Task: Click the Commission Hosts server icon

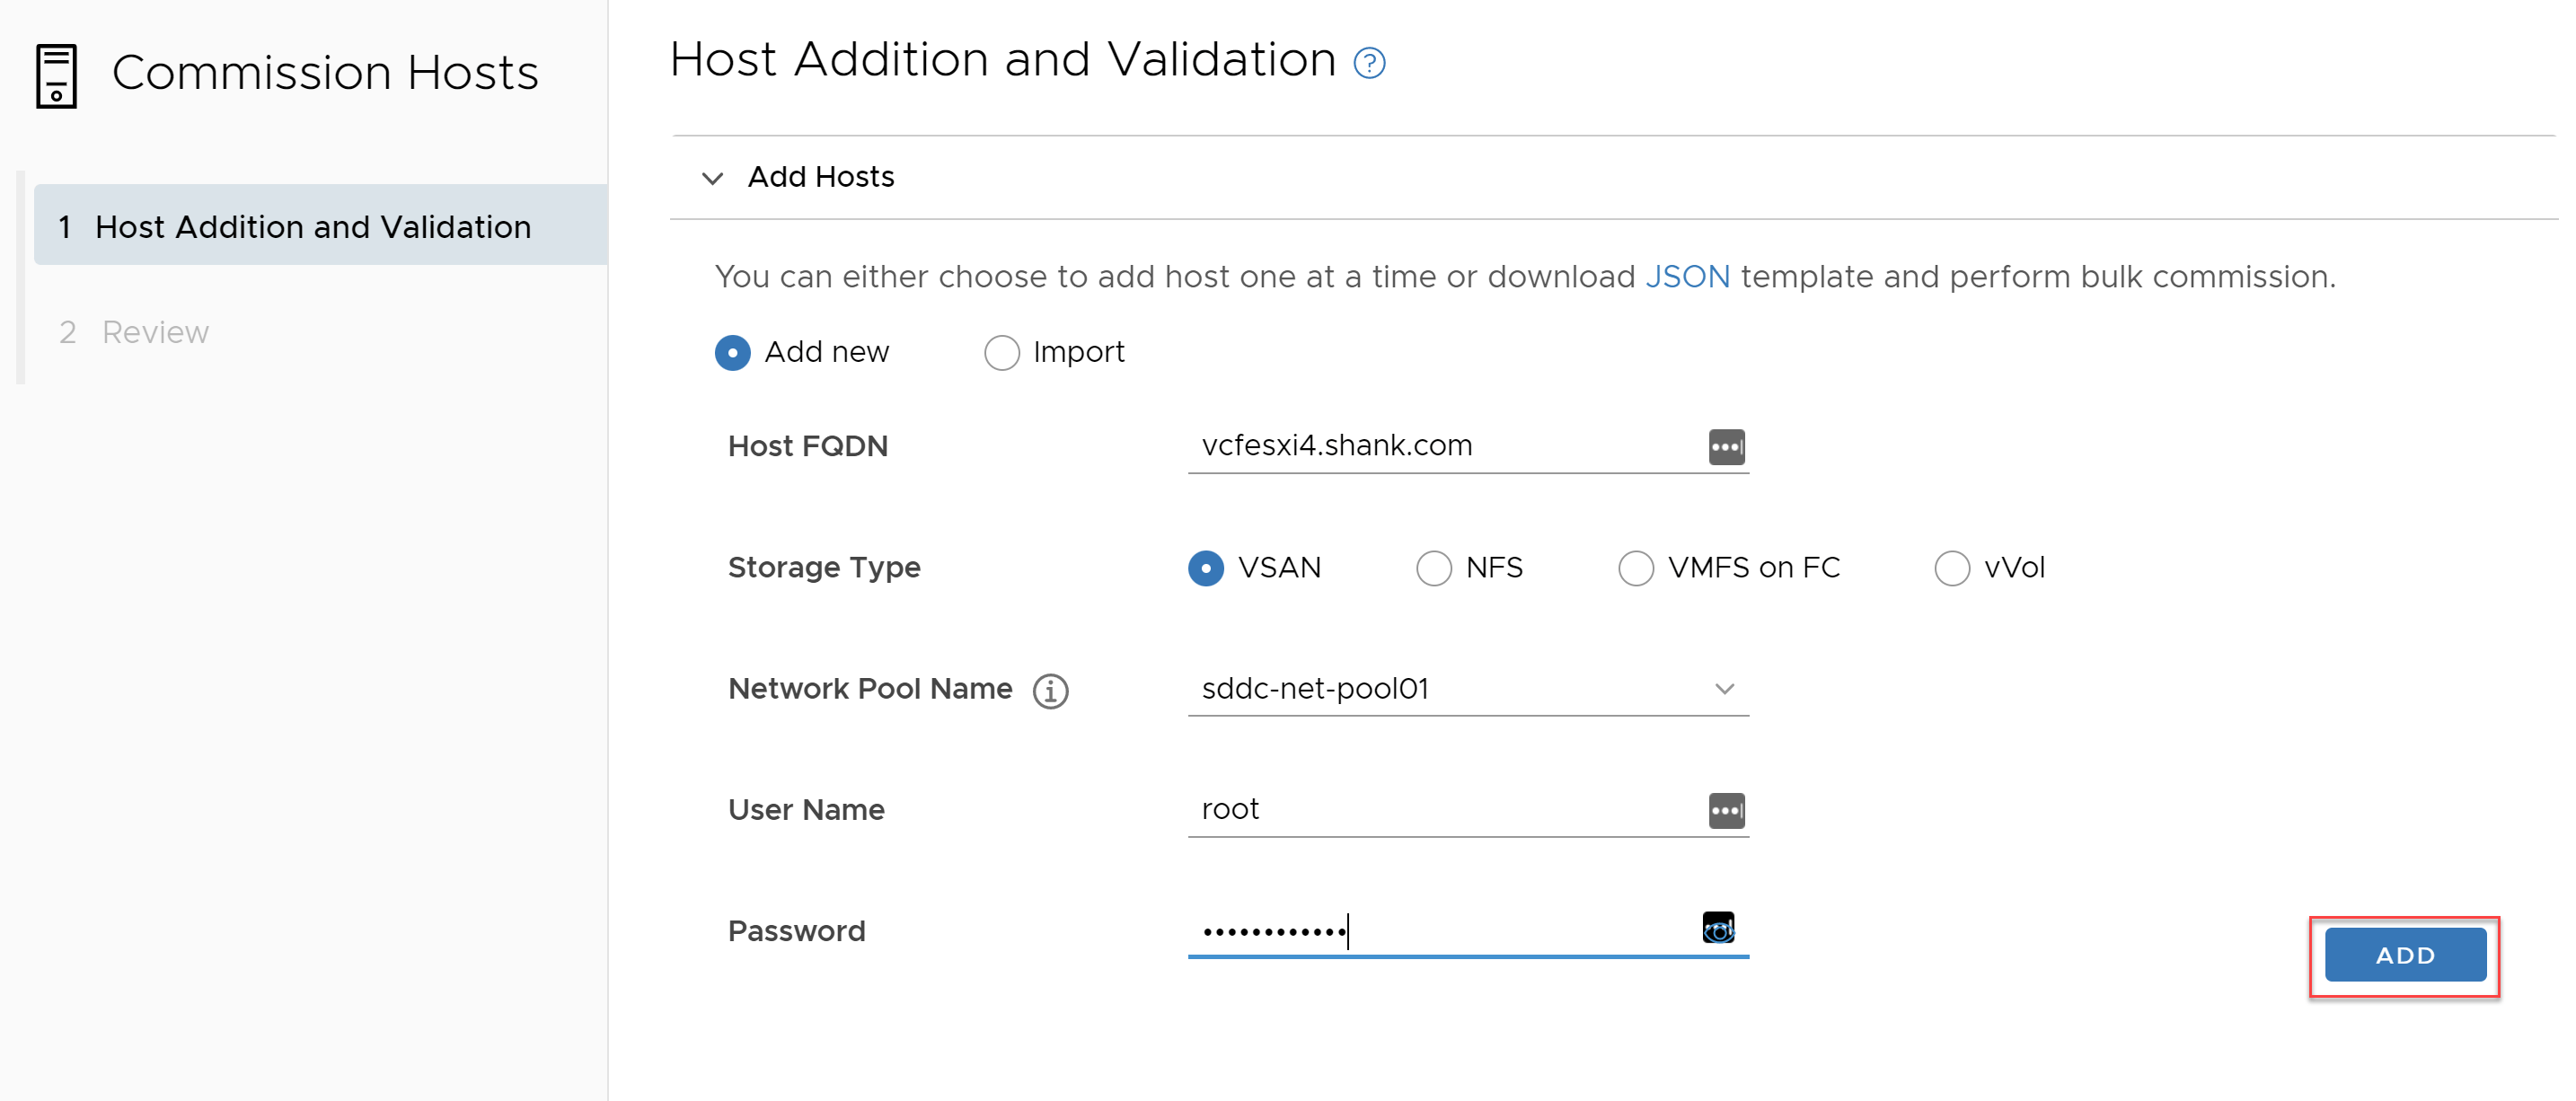Action: point(56,76)
